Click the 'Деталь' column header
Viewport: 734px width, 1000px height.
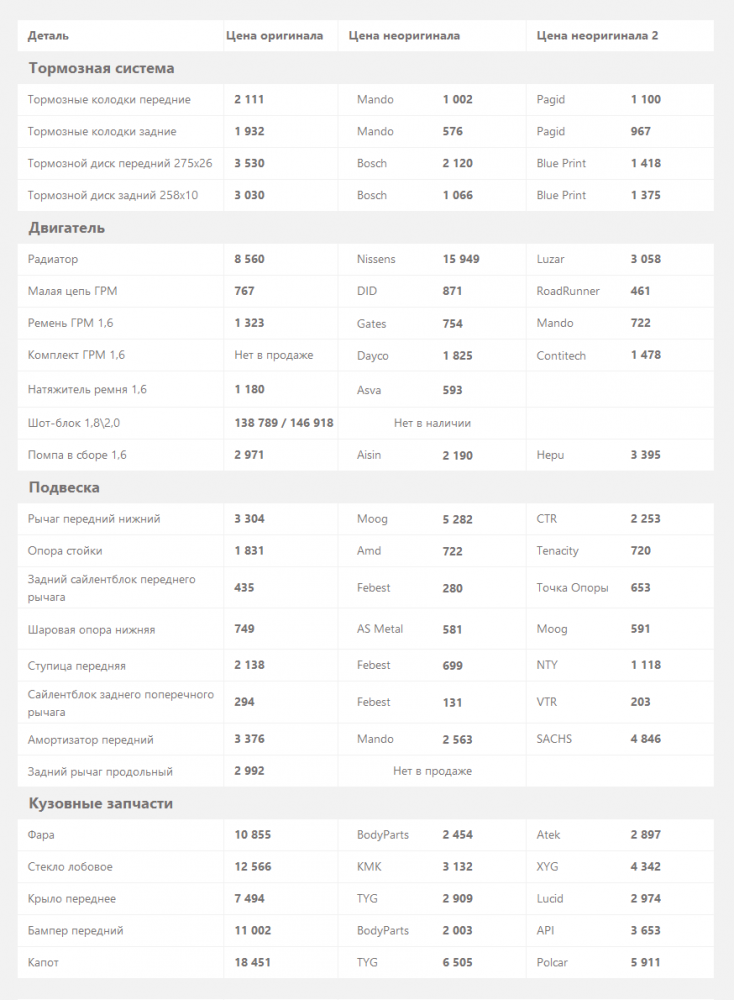point(48,36)
